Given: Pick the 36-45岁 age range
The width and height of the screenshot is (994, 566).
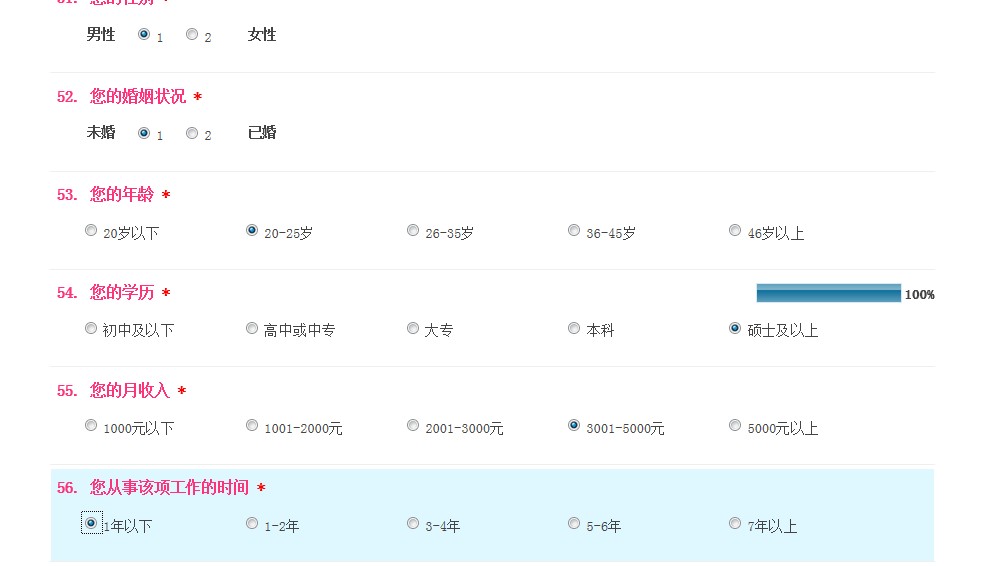Looking at the screenshot, I should [x=574, y=230].
